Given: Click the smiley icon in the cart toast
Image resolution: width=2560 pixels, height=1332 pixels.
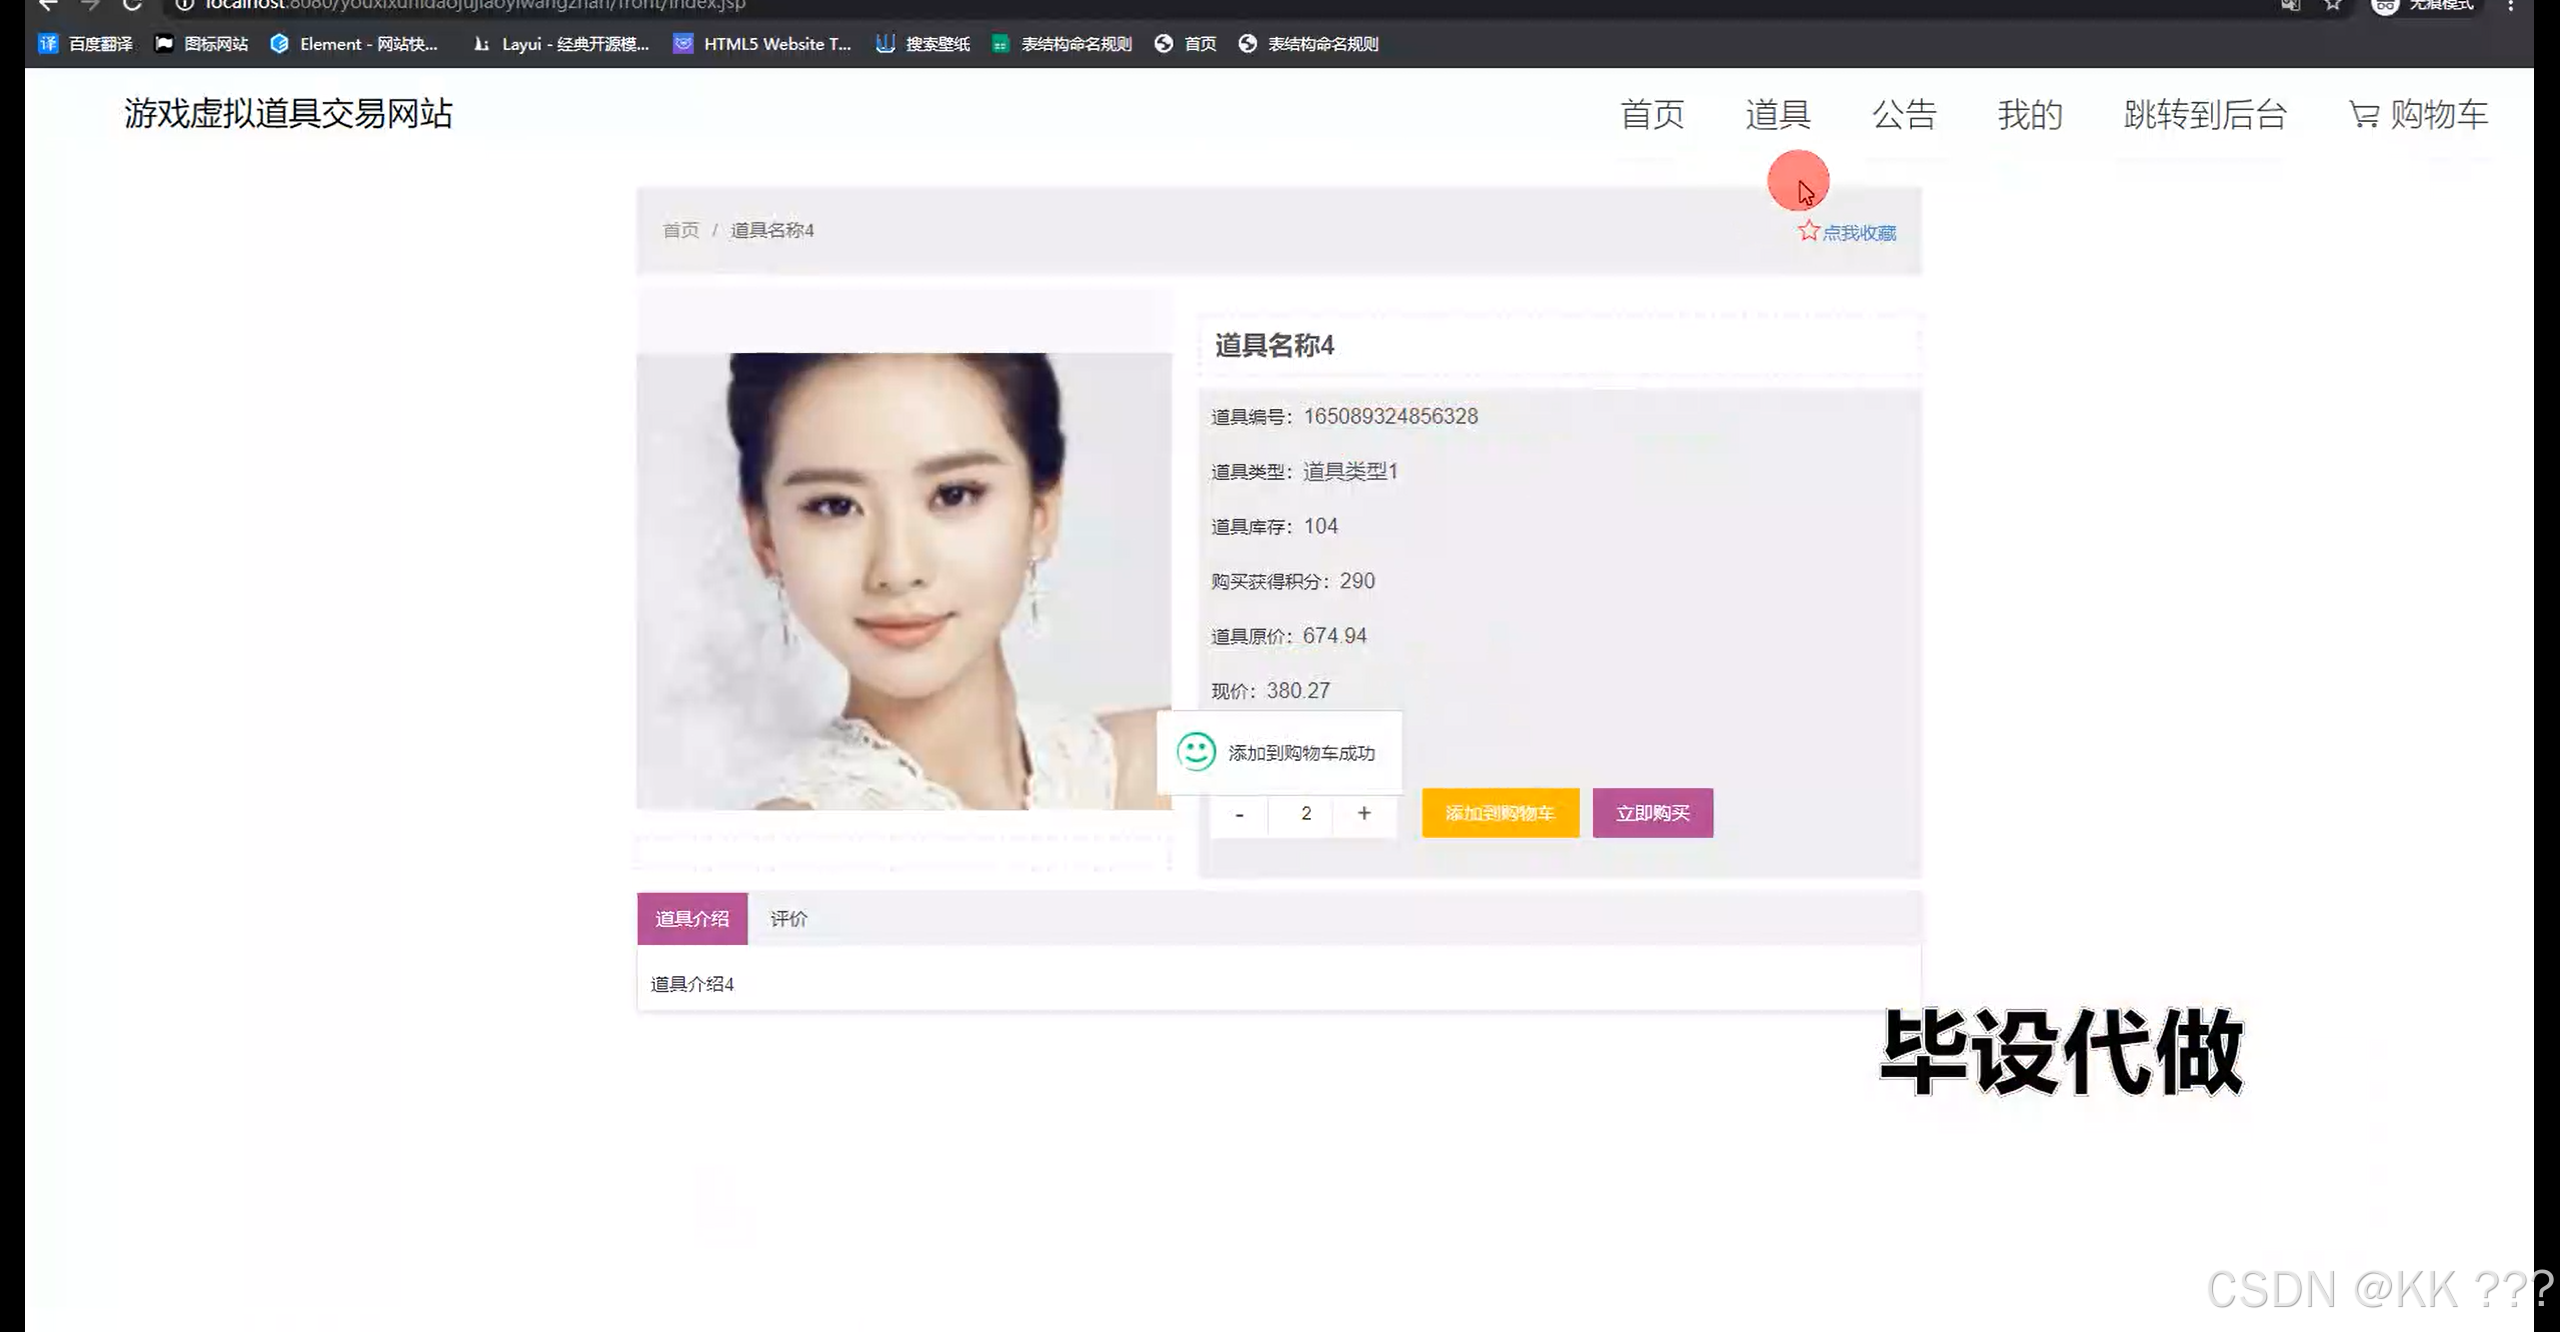Looking at the screenshot, I should point(1196,753).
